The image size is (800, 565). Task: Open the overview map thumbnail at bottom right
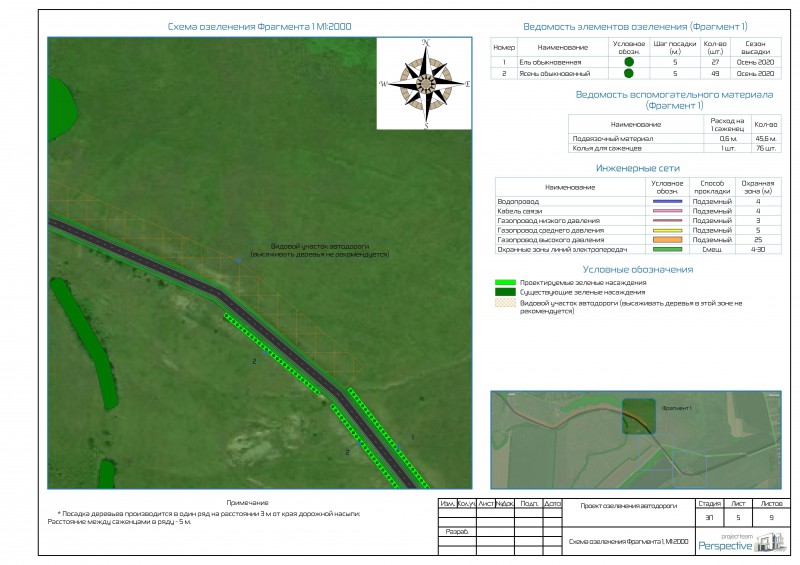click(636, 440)
